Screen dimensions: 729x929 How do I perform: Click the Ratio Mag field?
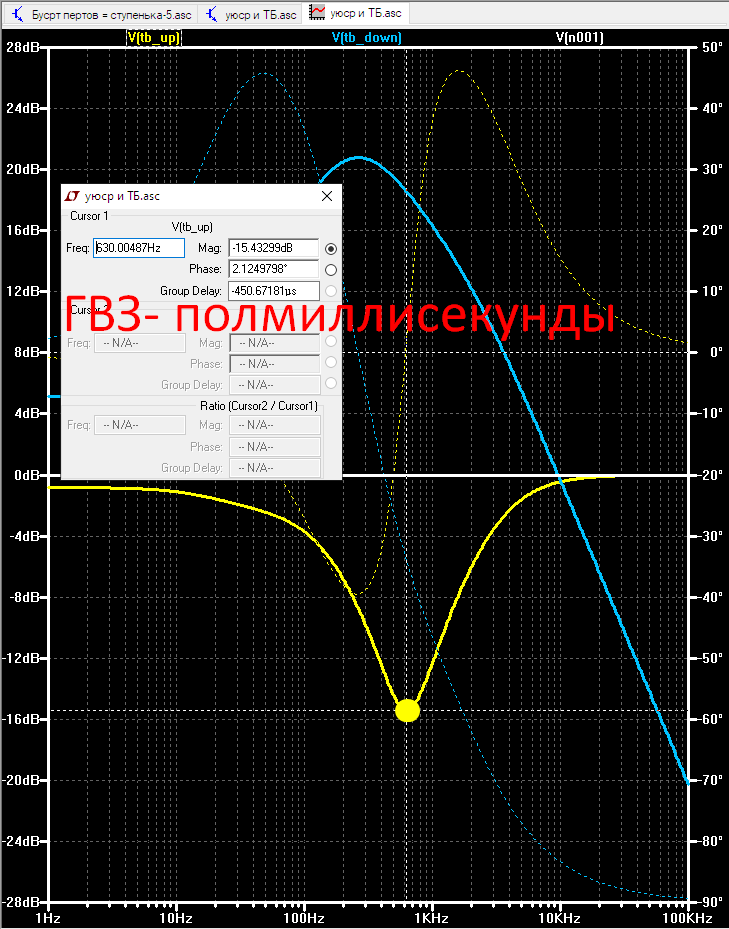[x=275, y=425]
